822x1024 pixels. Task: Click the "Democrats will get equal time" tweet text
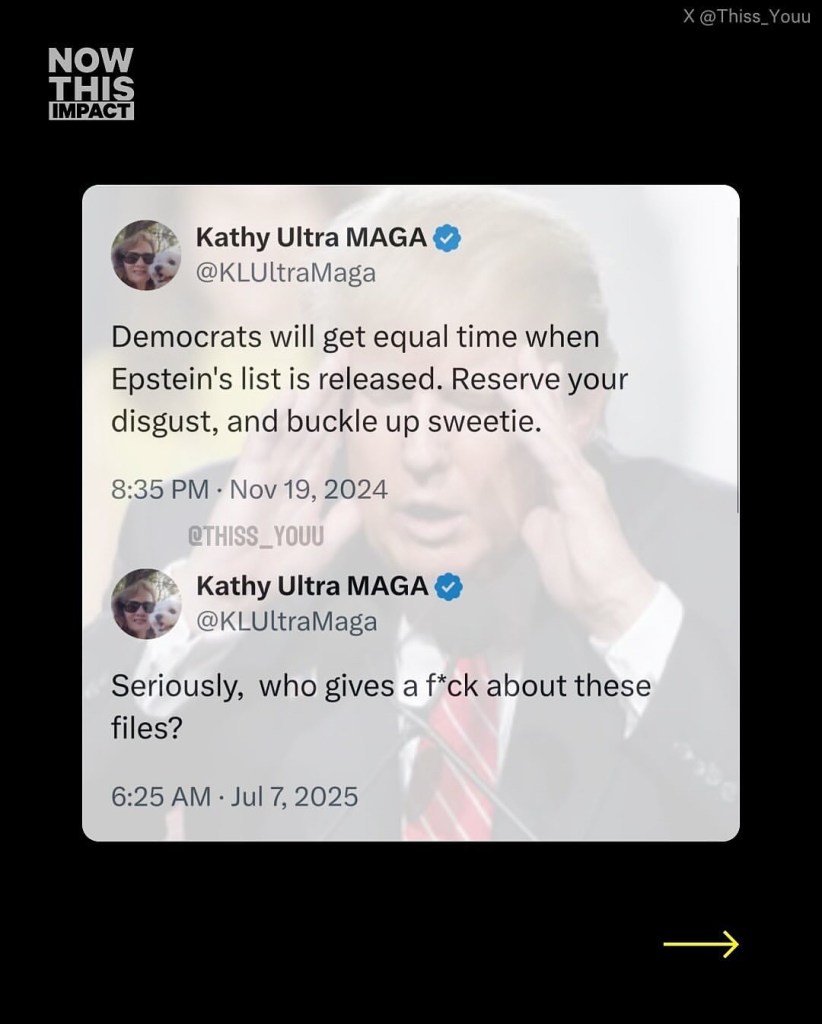click(x=369, y=379)
